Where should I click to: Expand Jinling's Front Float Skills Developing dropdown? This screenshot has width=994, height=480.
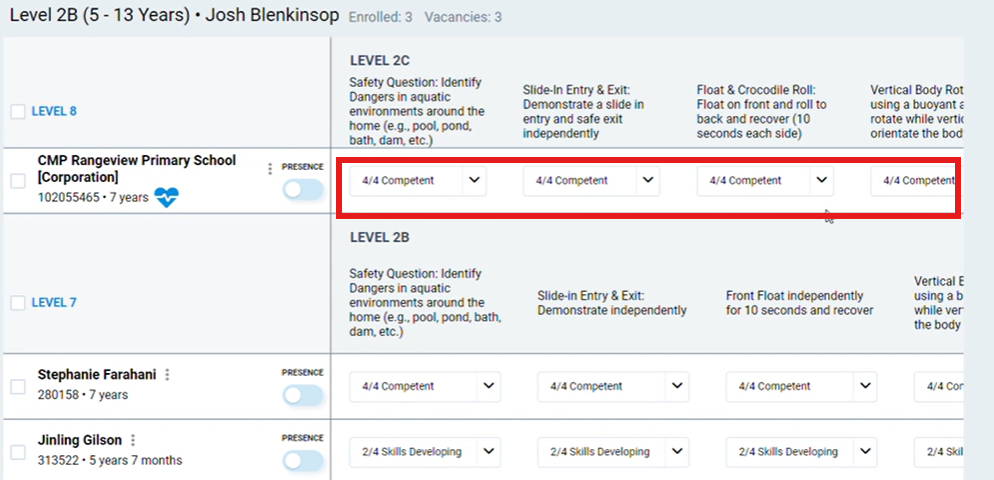(864, 452)
